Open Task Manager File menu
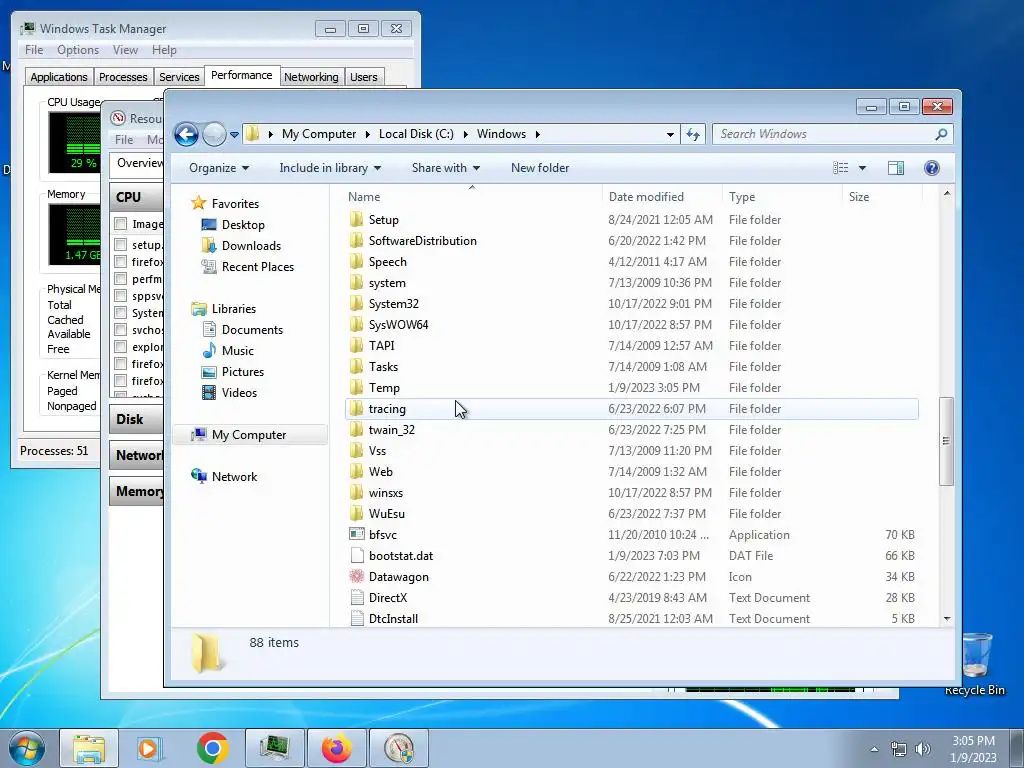The height and width of the screenshot is (768, 1024). [x=34, y=50]
